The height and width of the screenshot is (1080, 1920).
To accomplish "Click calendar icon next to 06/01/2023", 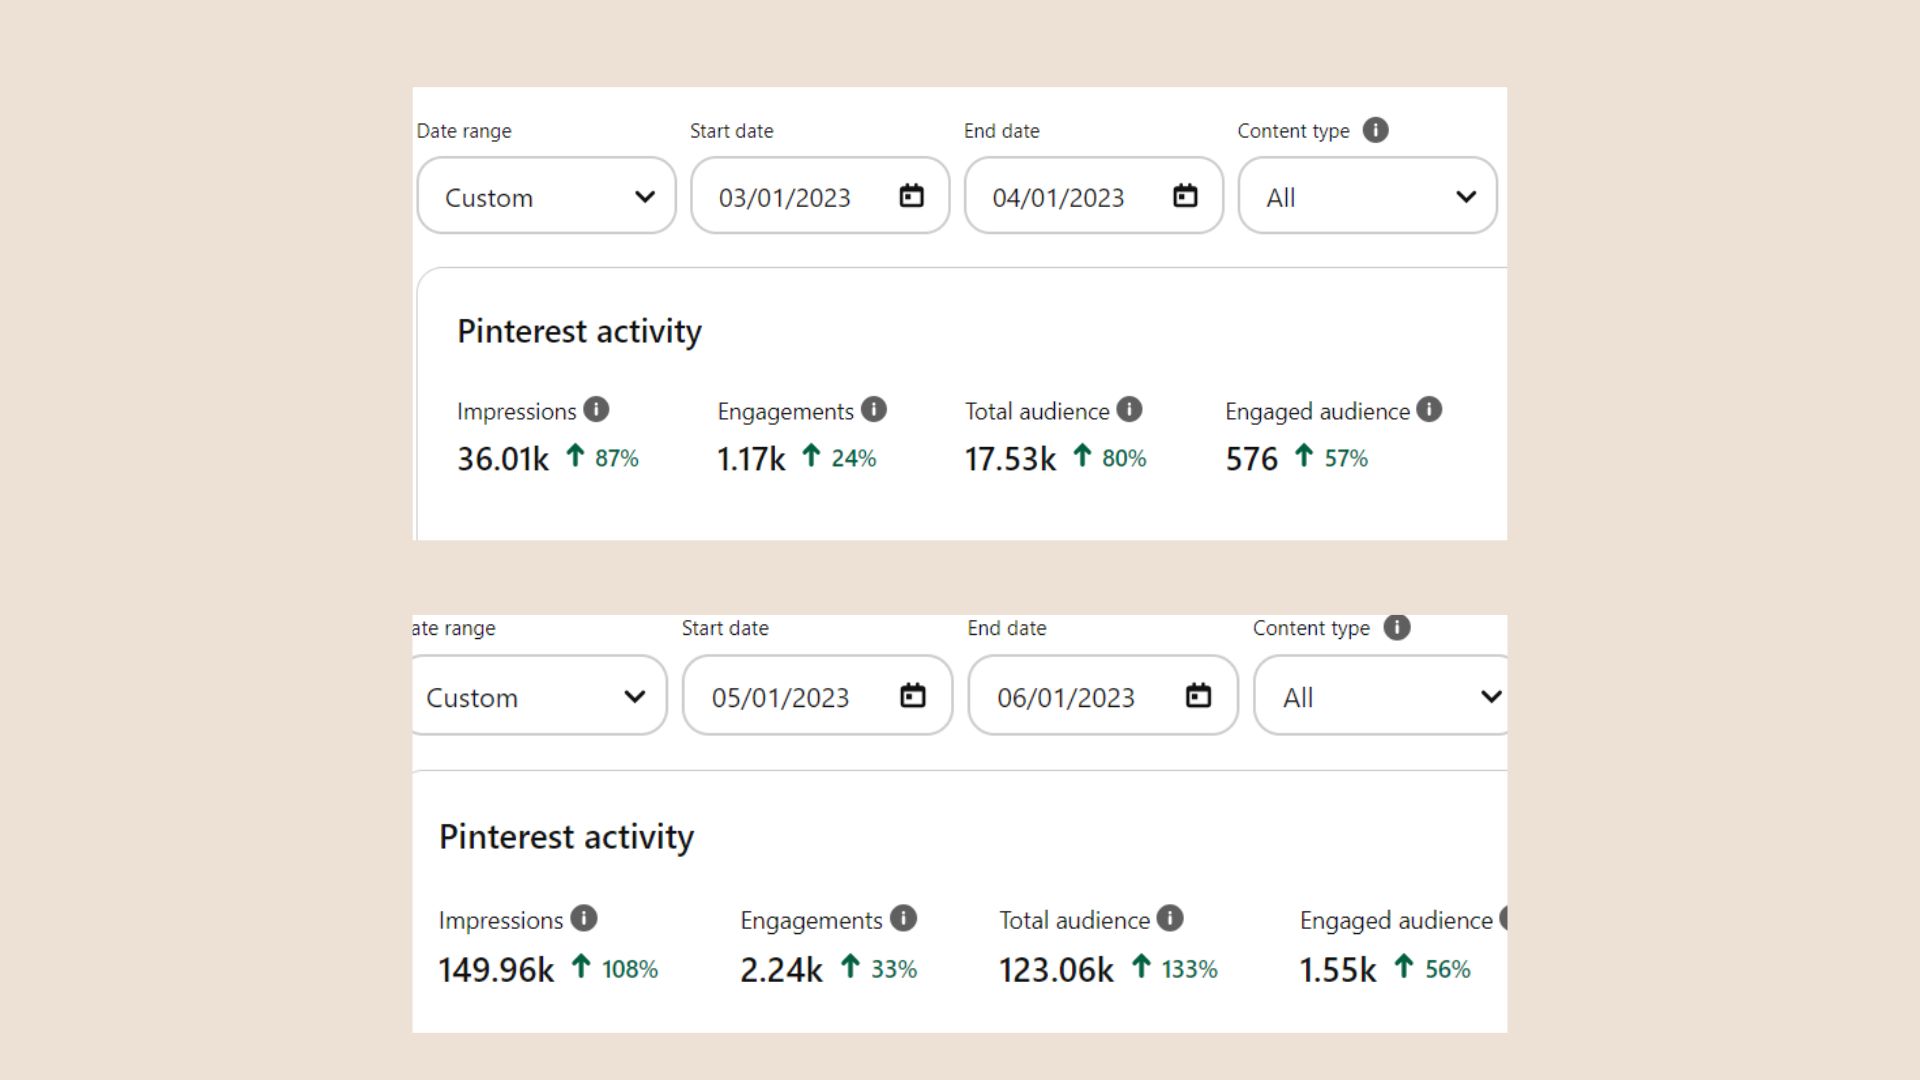I will pos(1198,696).
